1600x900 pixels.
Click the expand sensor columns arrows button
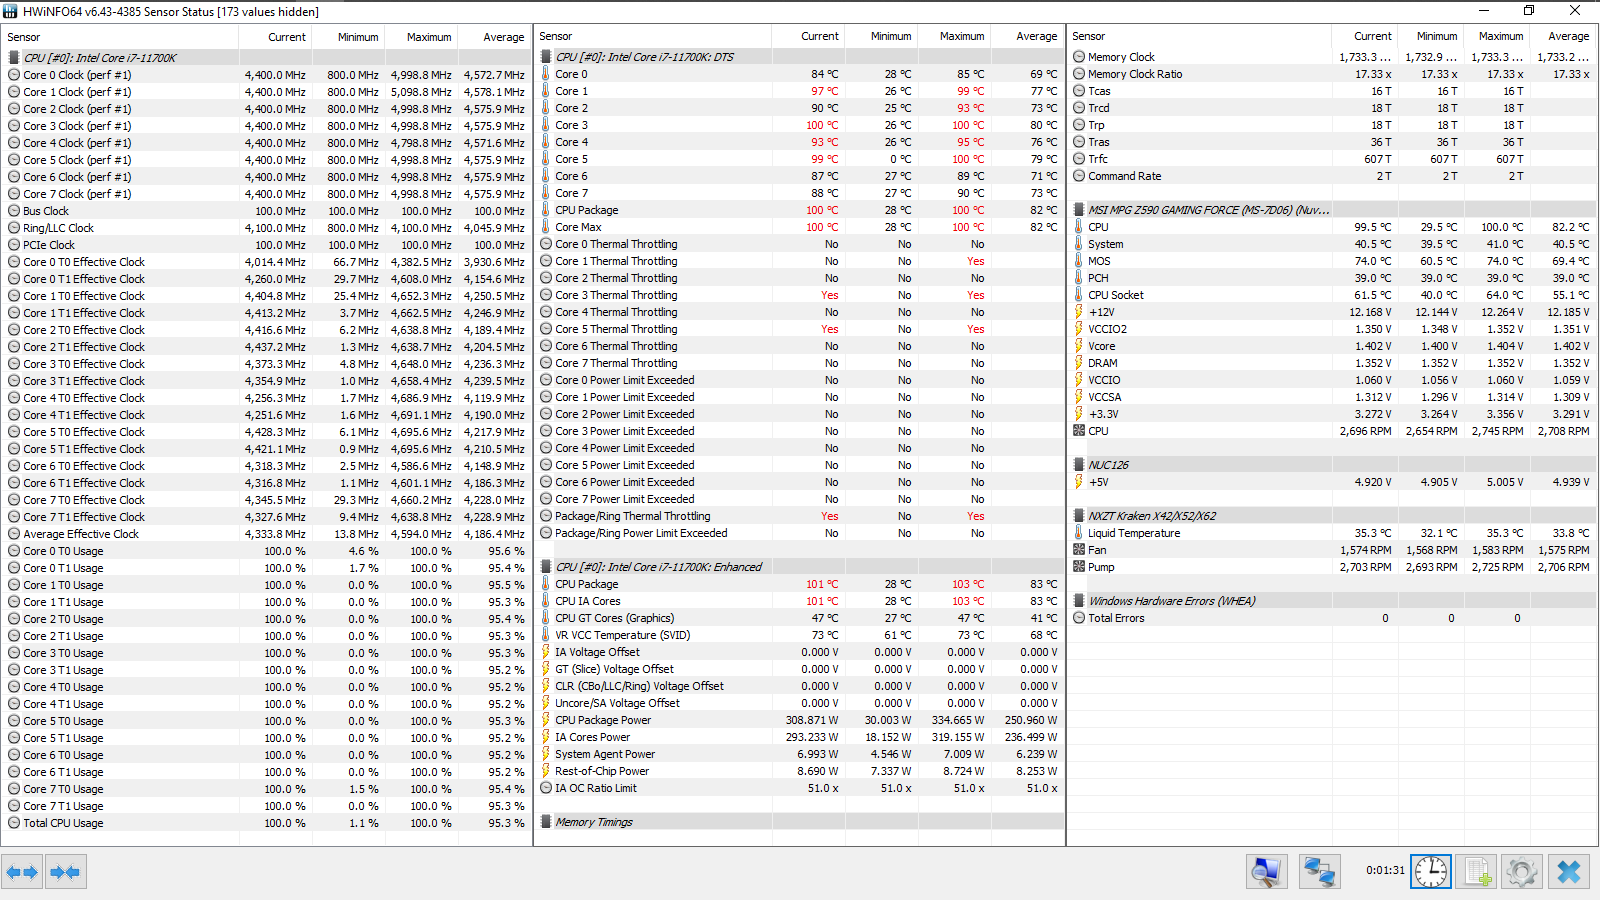pyautogui.click(x=22, y=872)
